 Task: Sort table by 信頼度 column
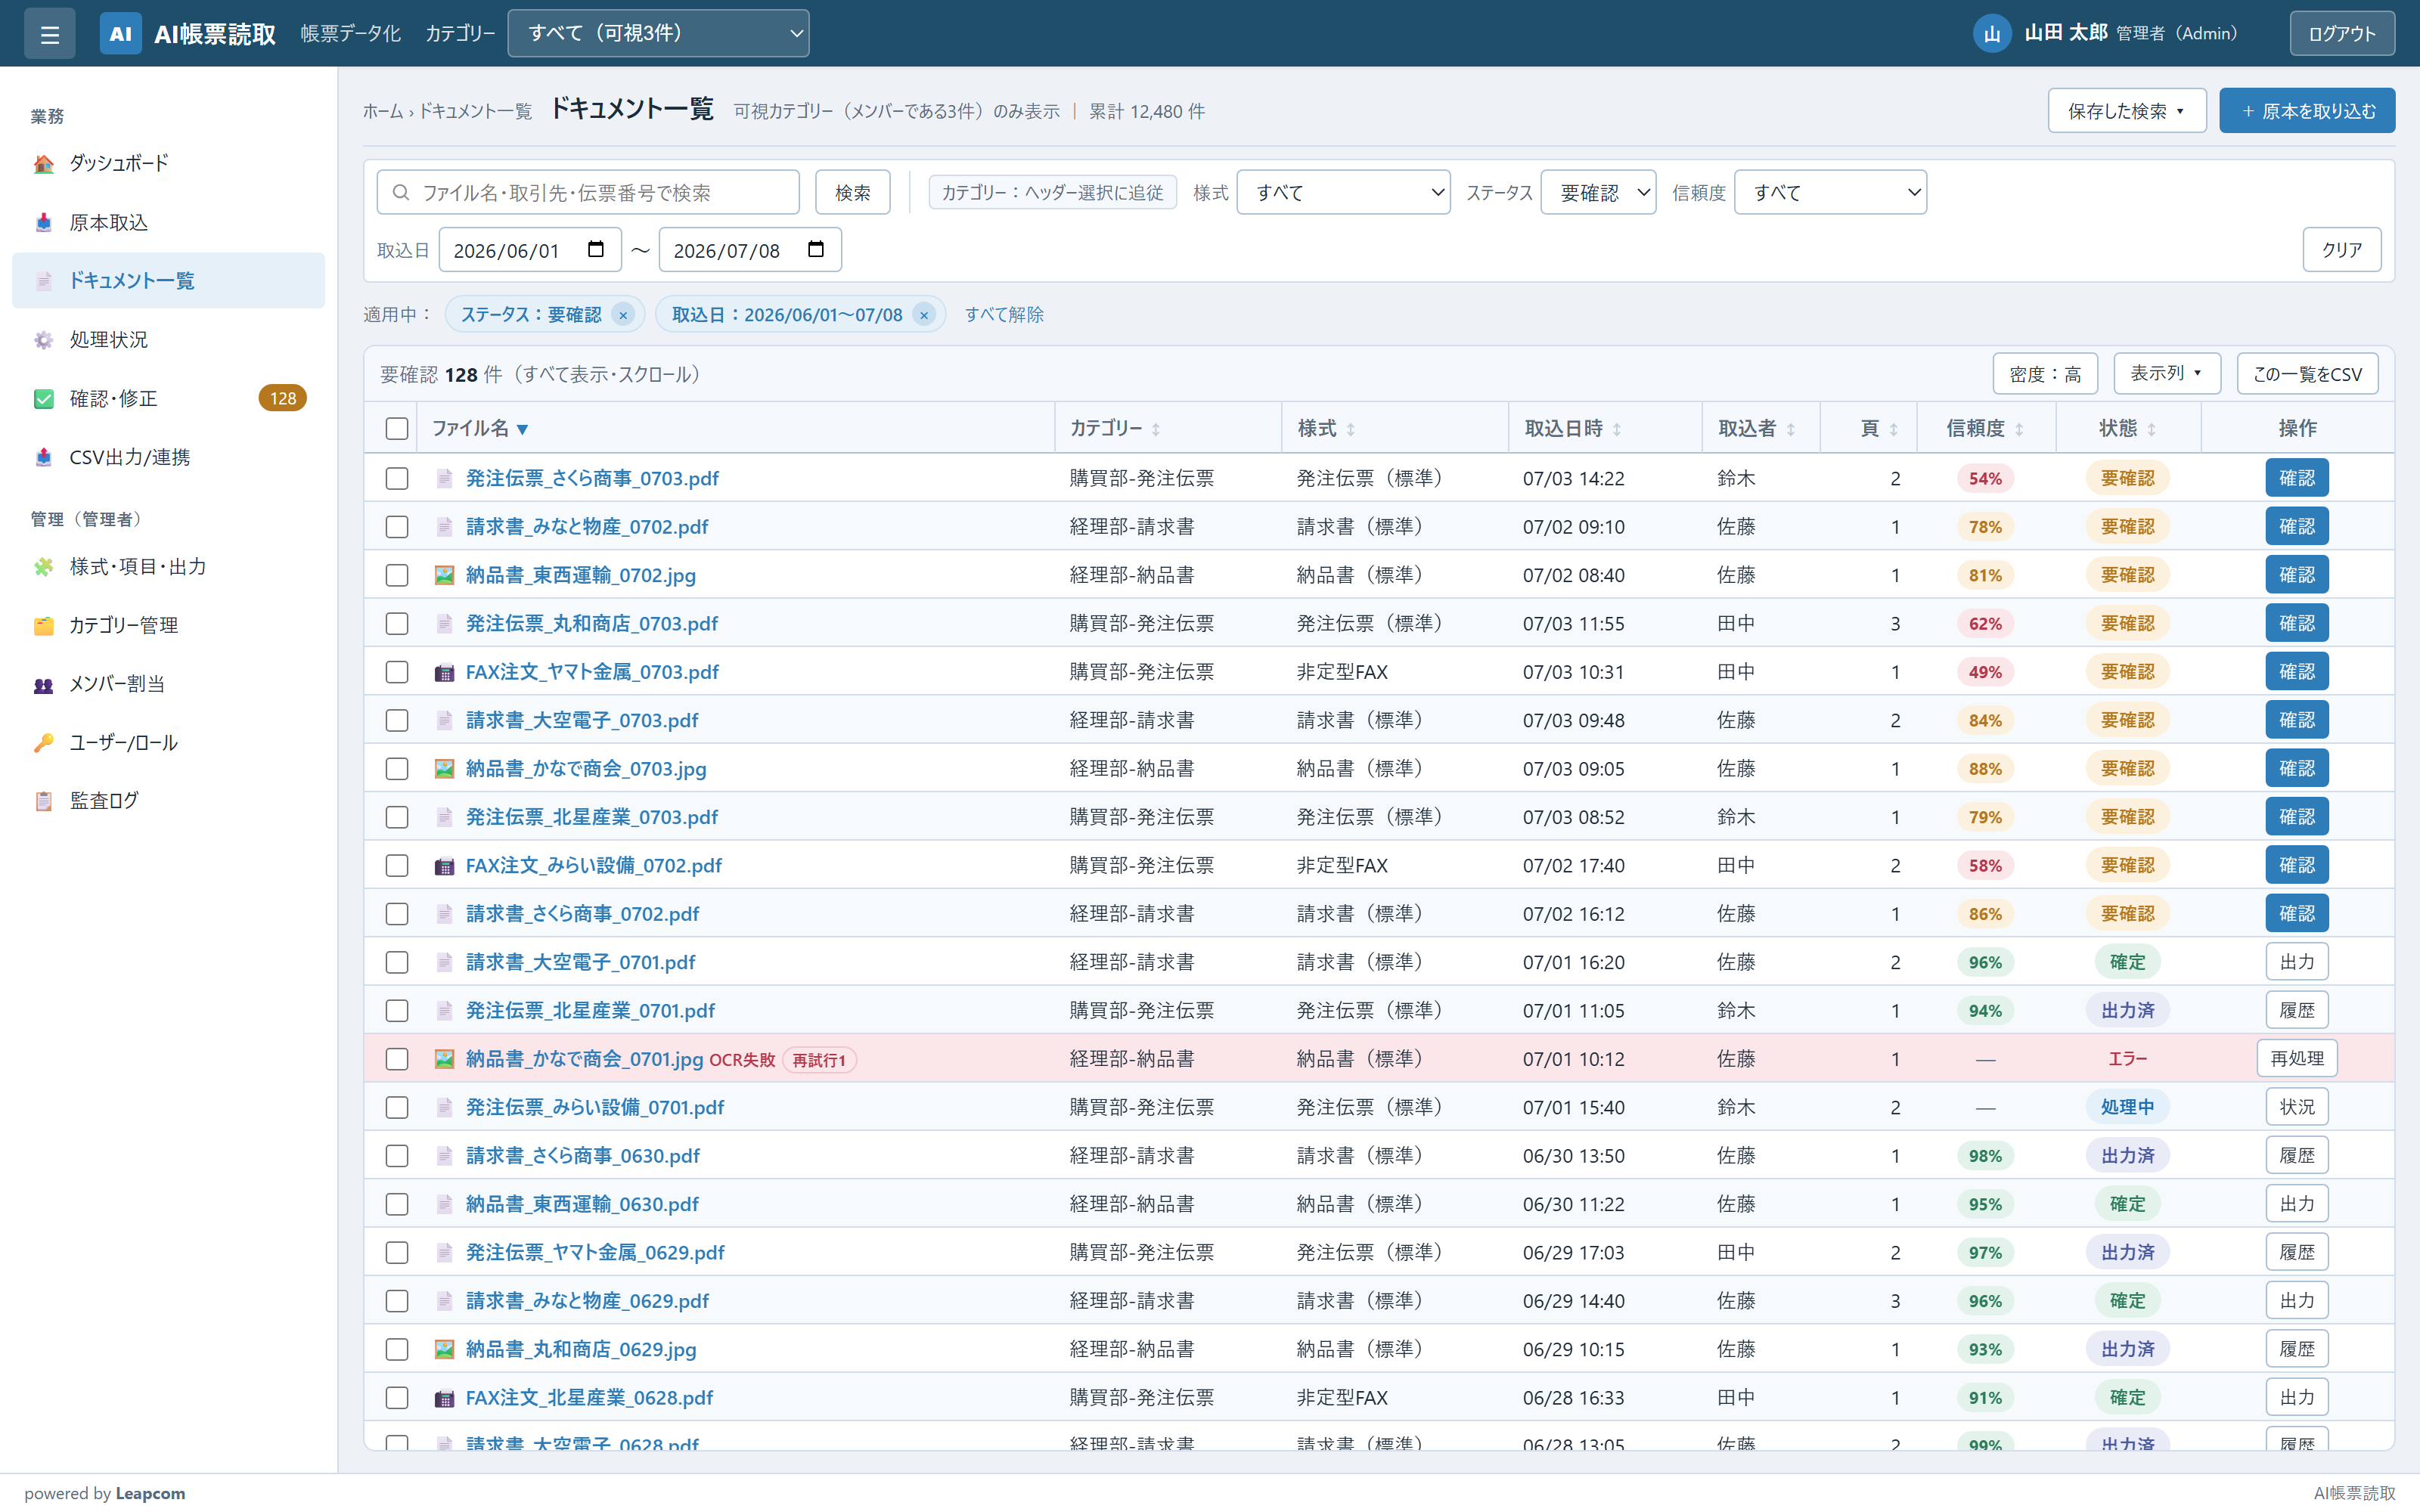[1985, 428]
